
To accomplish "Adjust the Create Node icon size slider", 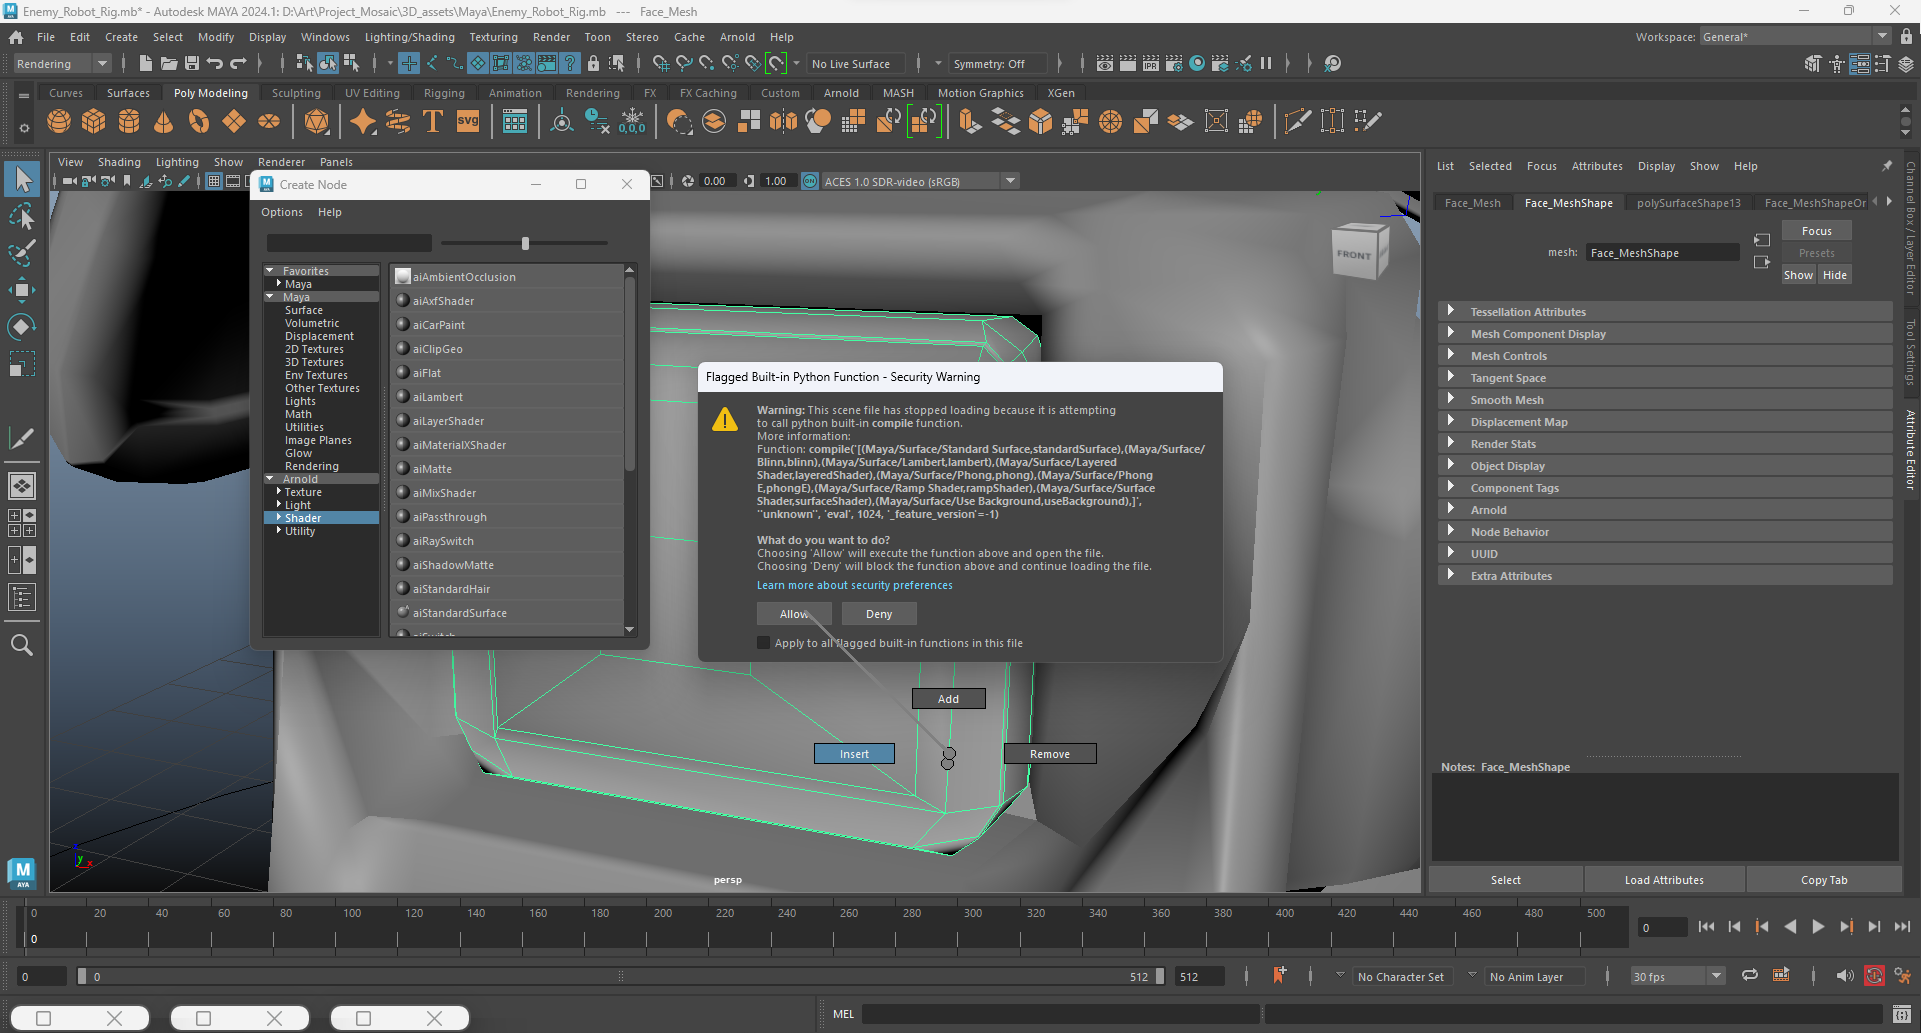I will click(525, 243).
